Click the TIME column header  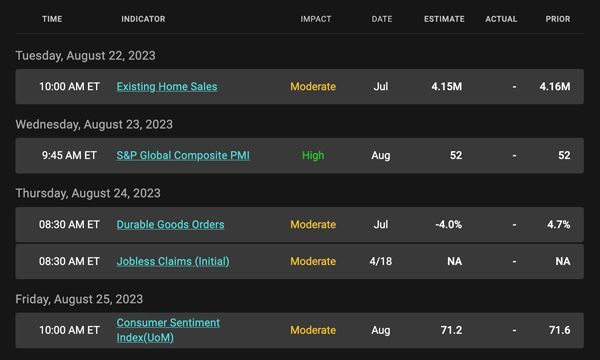click(x=52, y=19)
